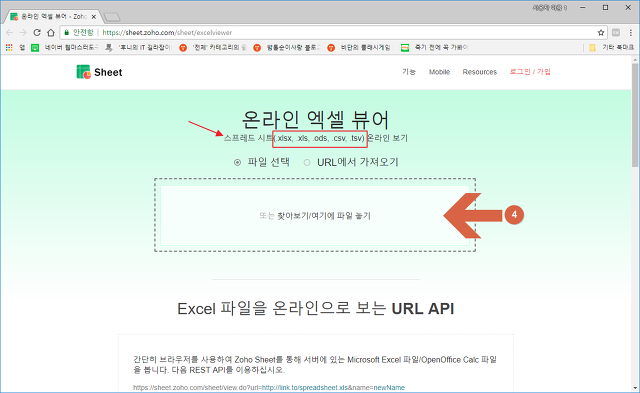
Task: Open the 네이버 bookmark
Action: tap(65, 48)
